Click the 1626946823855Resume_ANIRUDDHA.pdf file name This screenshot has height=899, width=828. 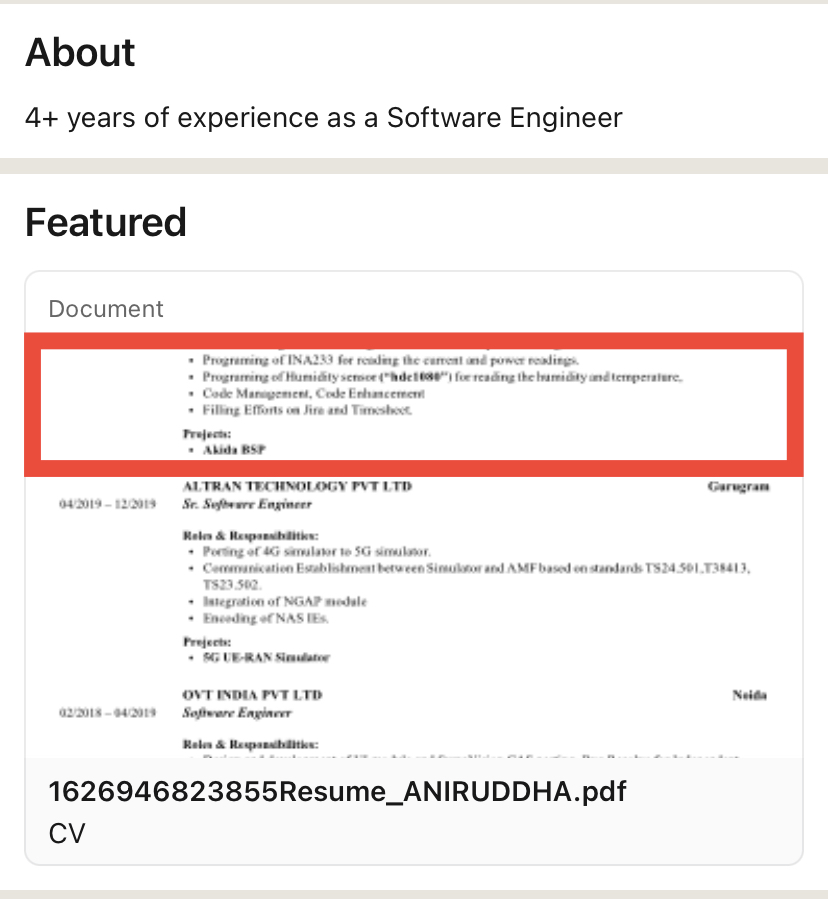click(x=337, y=792)
